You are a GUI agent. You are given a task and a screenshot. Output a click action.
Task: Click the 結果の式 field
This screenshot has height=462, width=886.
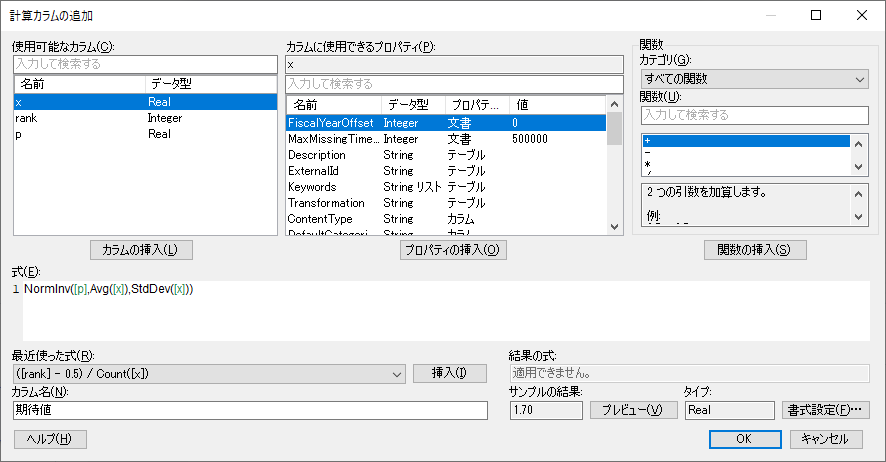coord(689,373)
